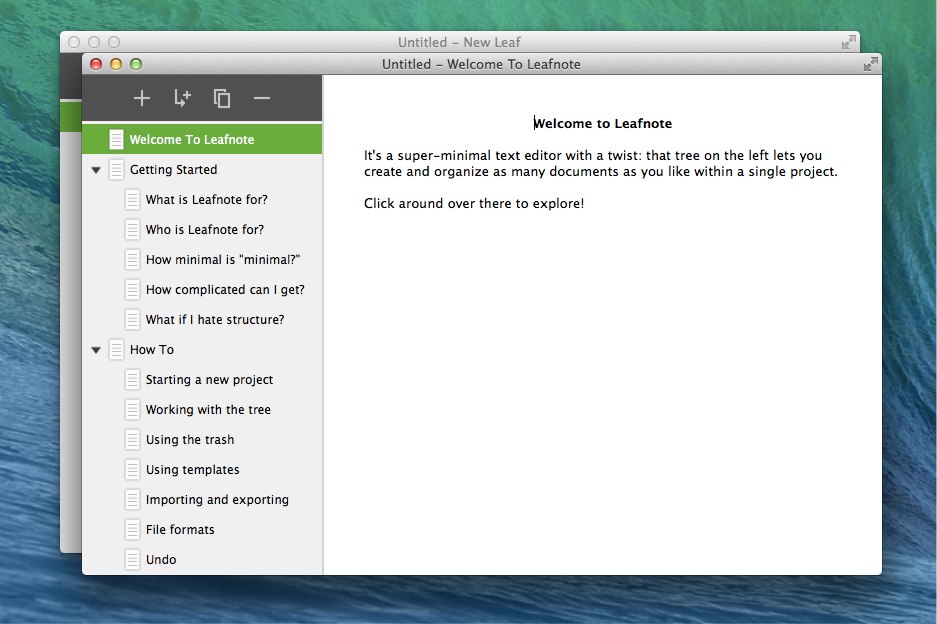Click the add new leaf plus icon
The width and height of the screenshot is (937, 624).
pos(142,98)
